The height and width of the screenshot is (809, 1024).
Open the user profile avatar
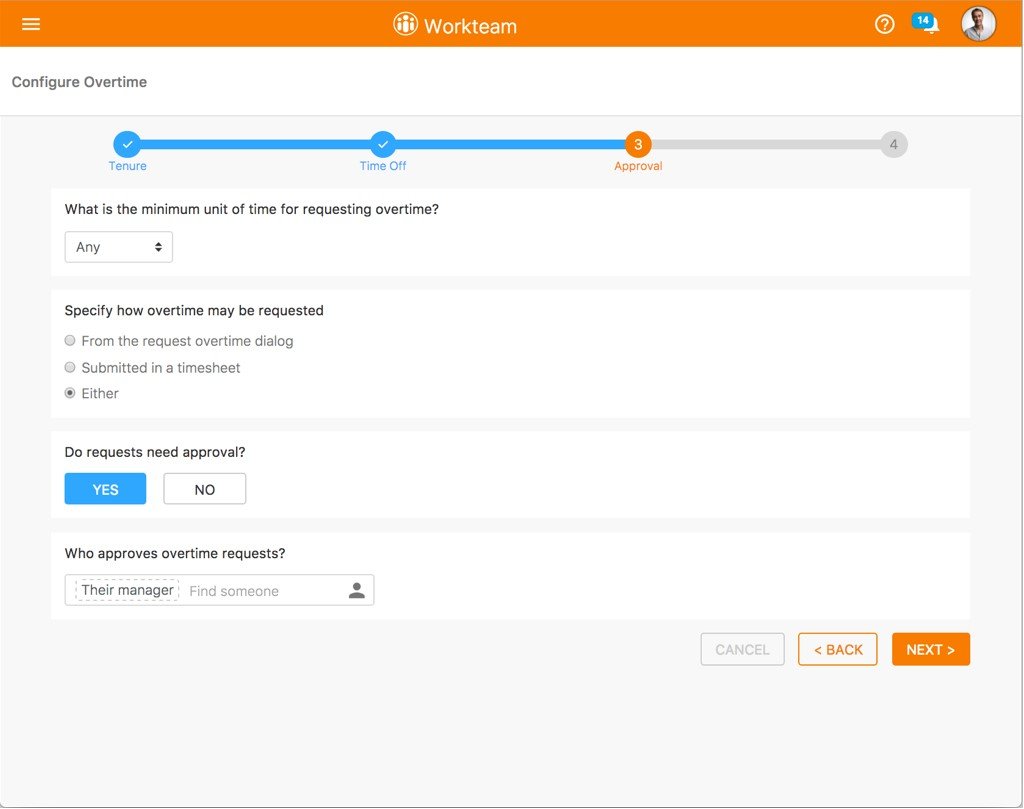pos(978,24)
